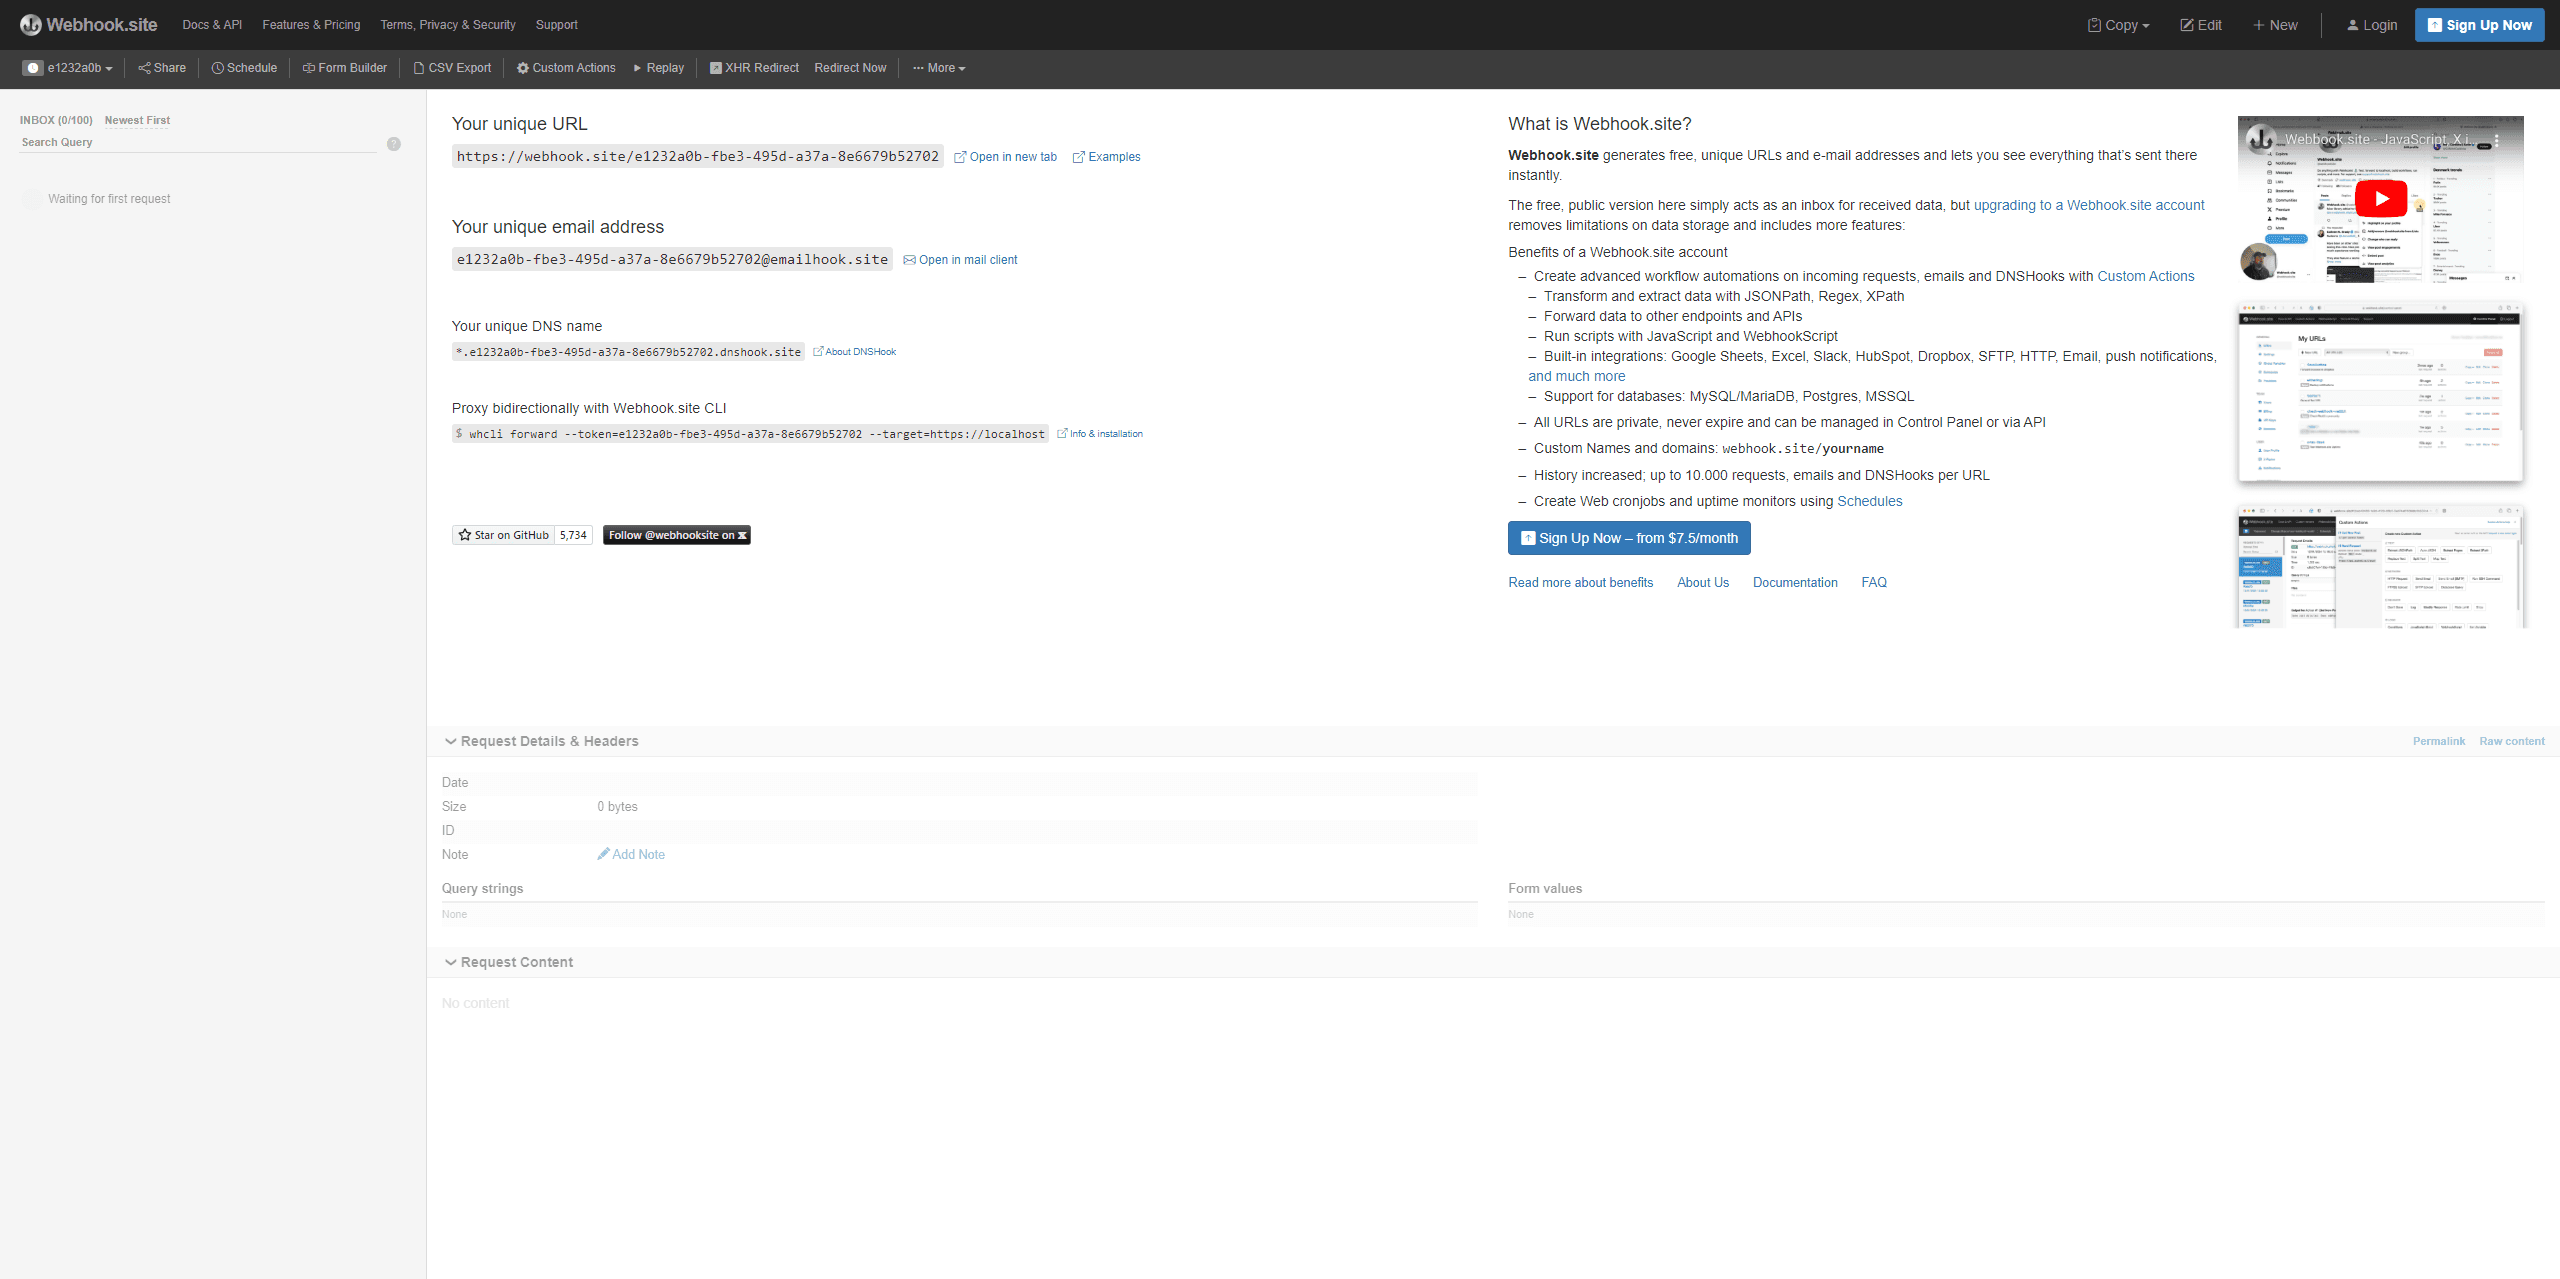
Task: Click the Edit button
Action: point(2201,25)
